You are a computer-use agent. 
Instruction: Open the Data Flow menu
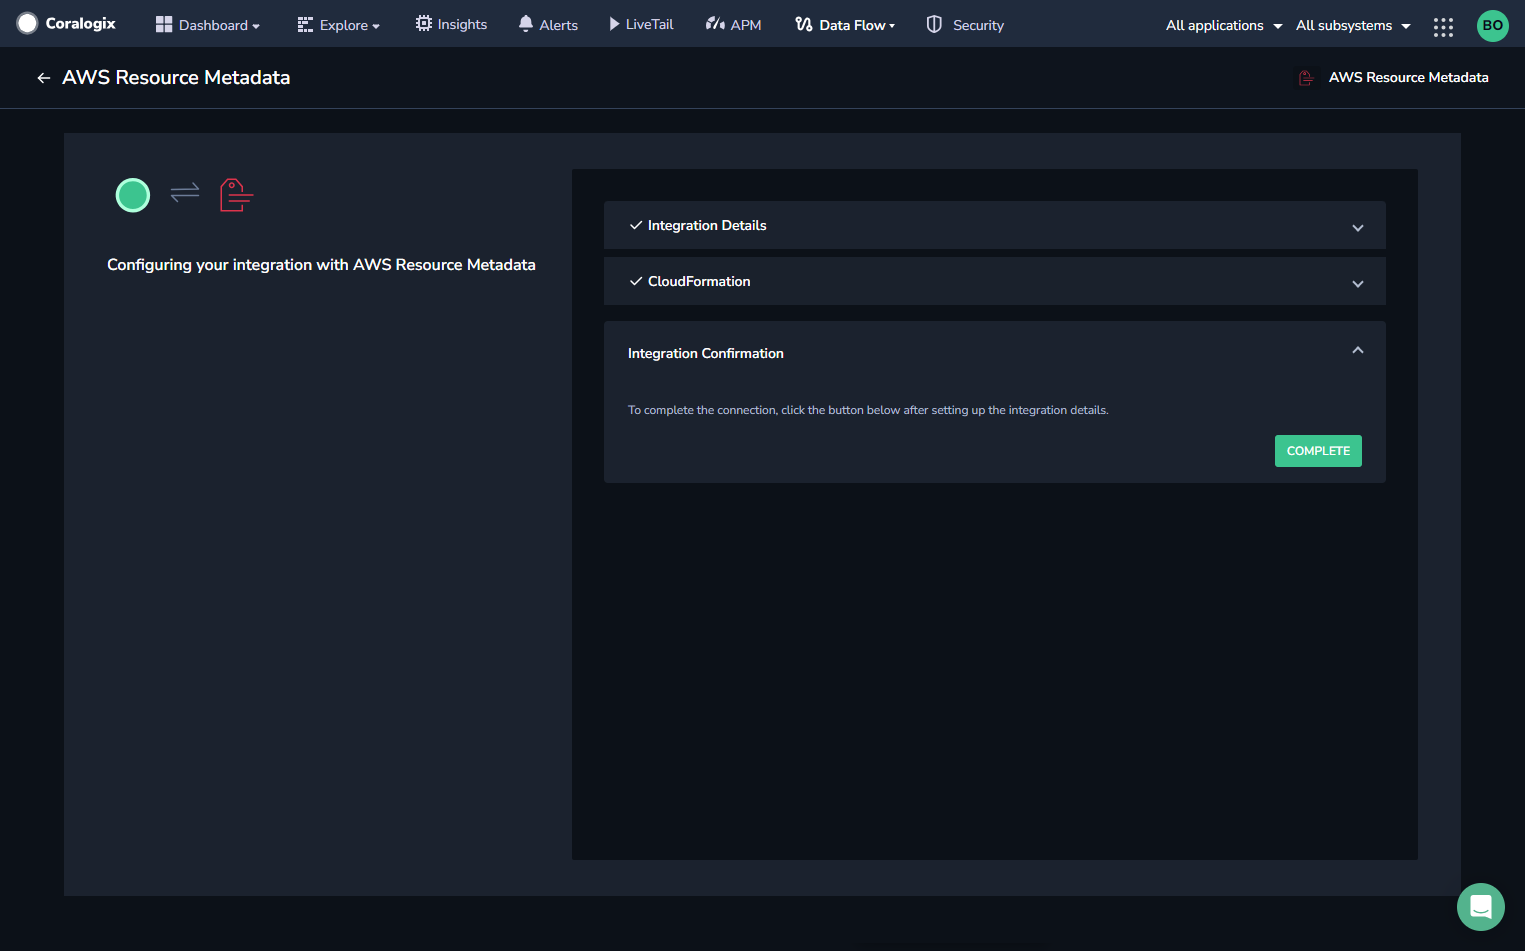[845, 25]
